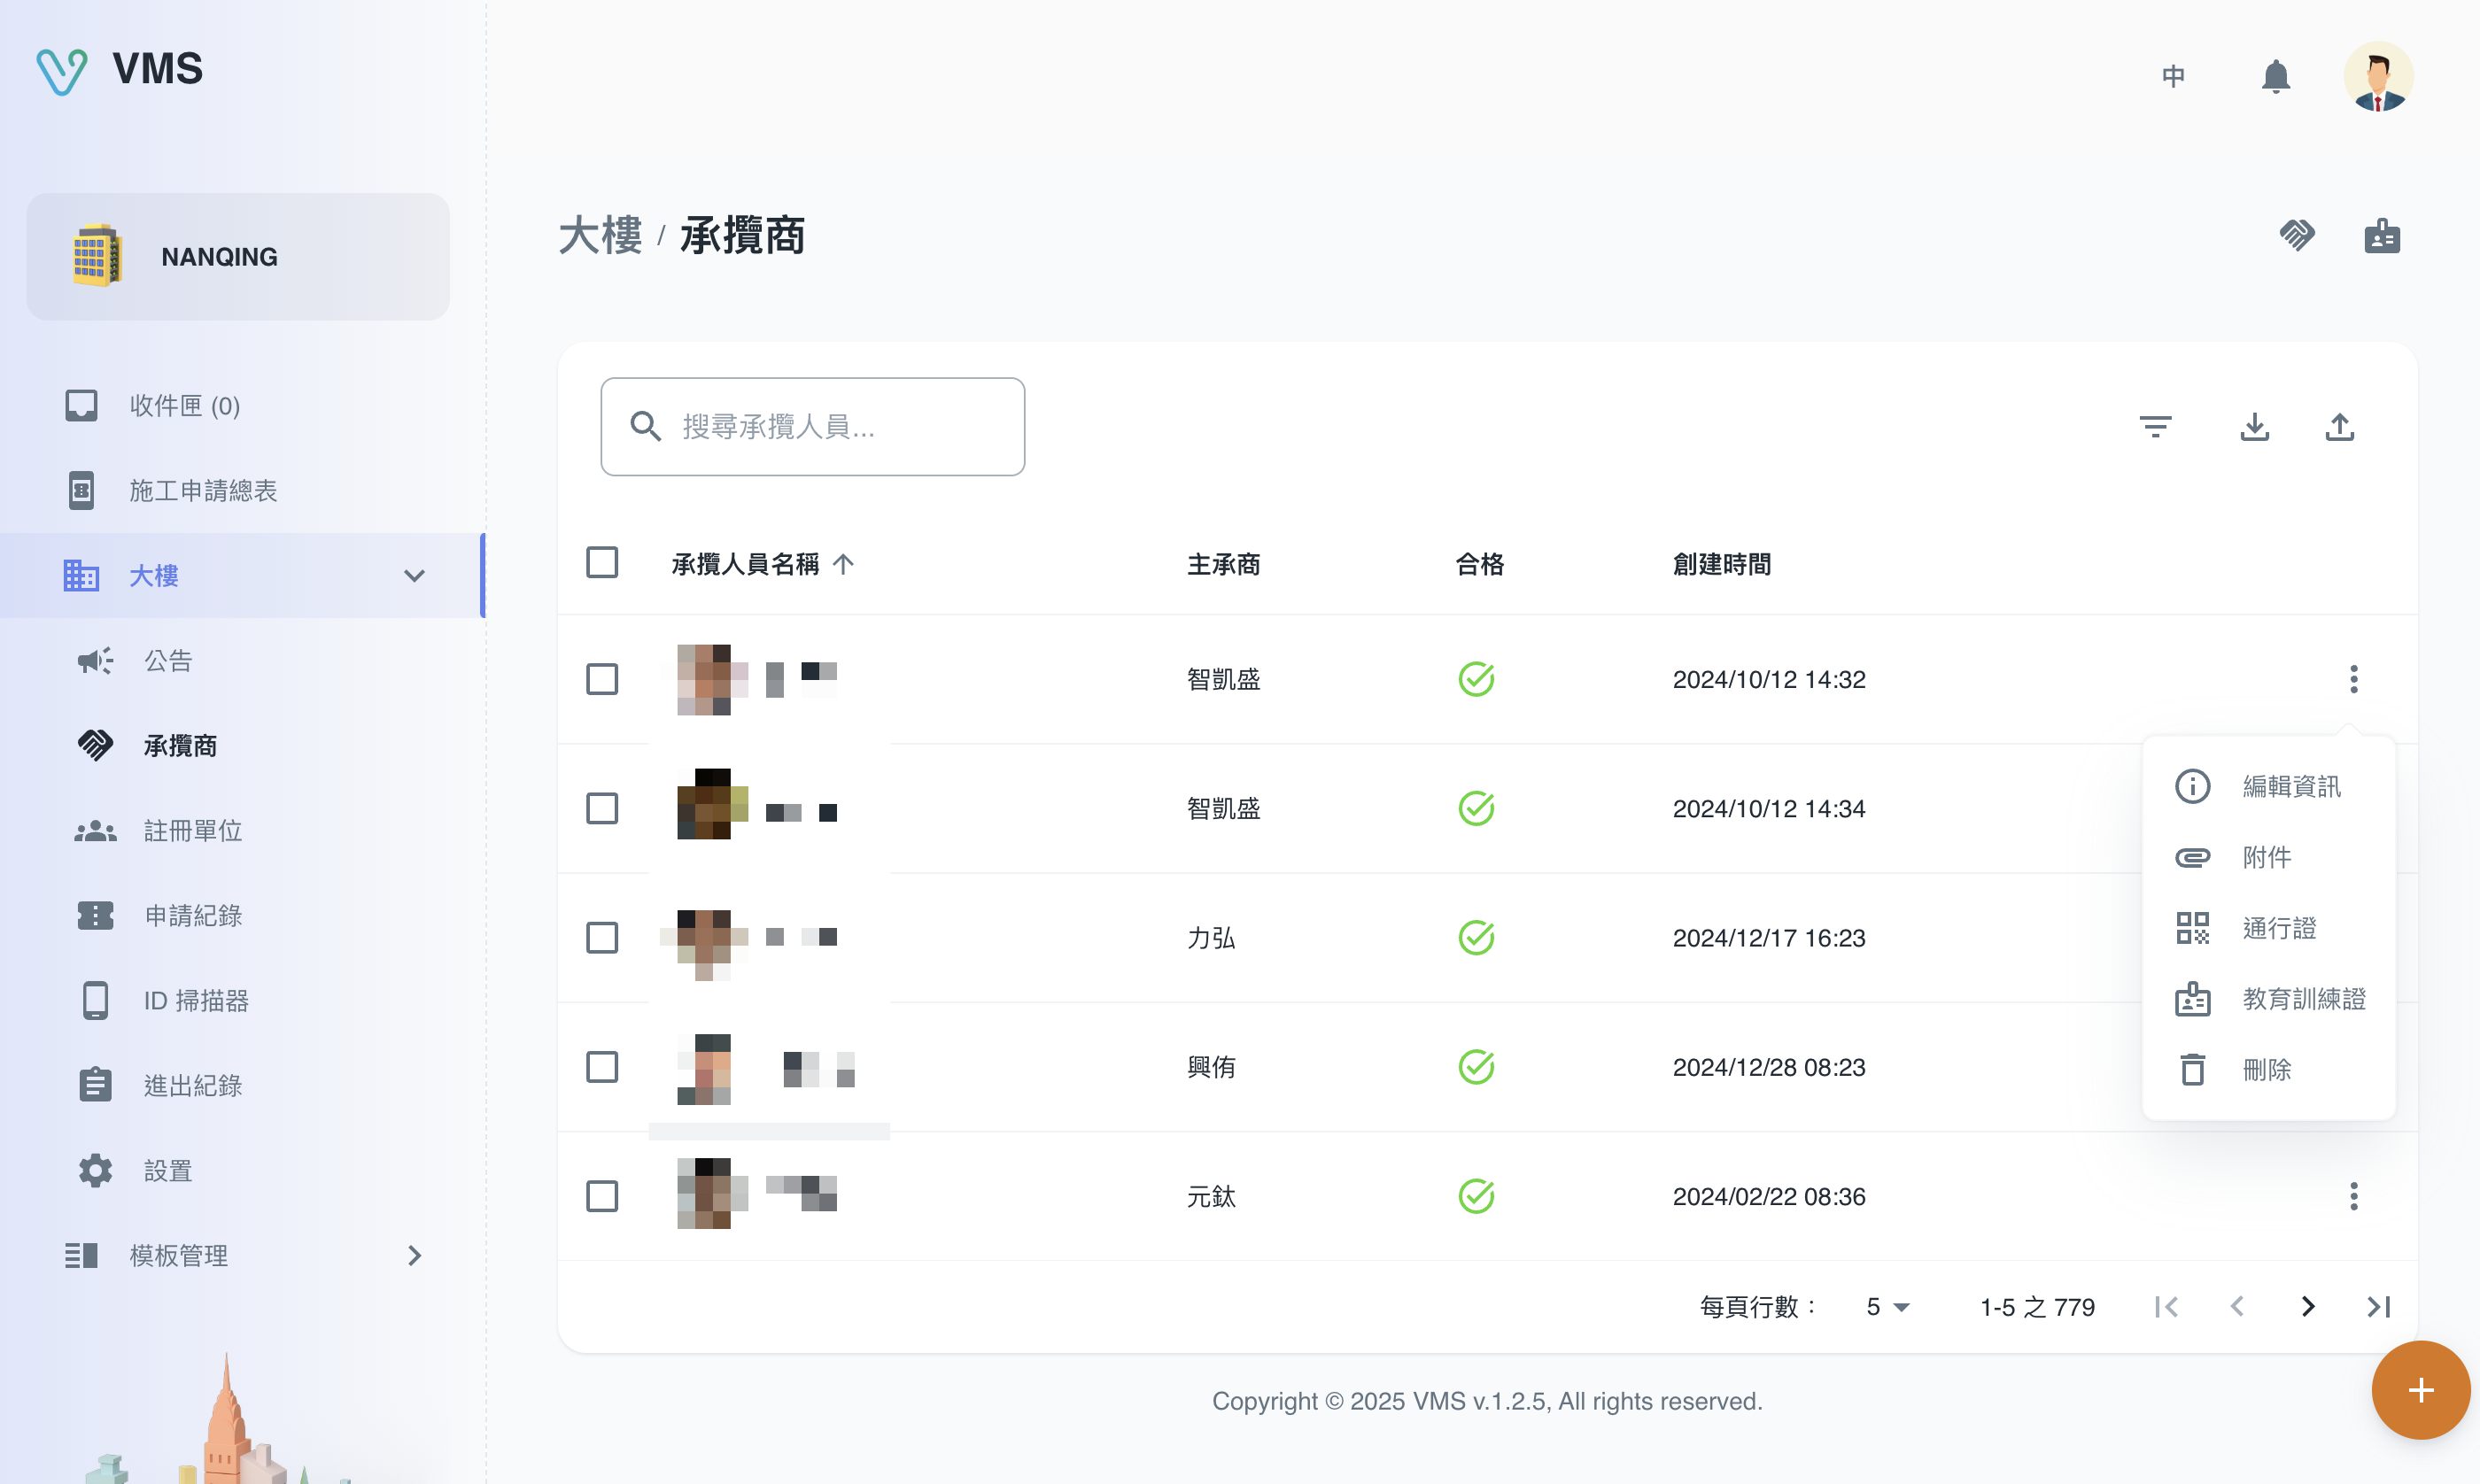
Task: Toggle the select-all checkbox in the table header
Action: [x=602, y=563]
